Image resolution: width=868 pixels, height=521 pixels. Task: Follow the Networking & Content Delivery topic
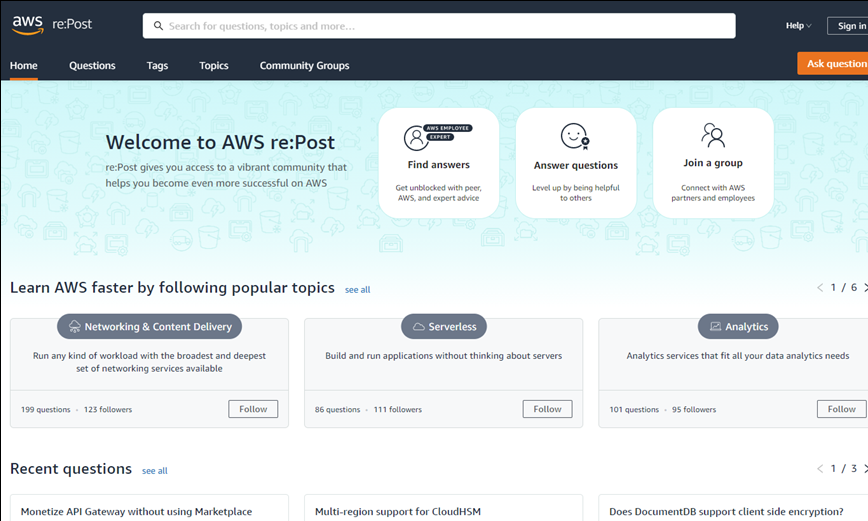[x=253, y=409]
